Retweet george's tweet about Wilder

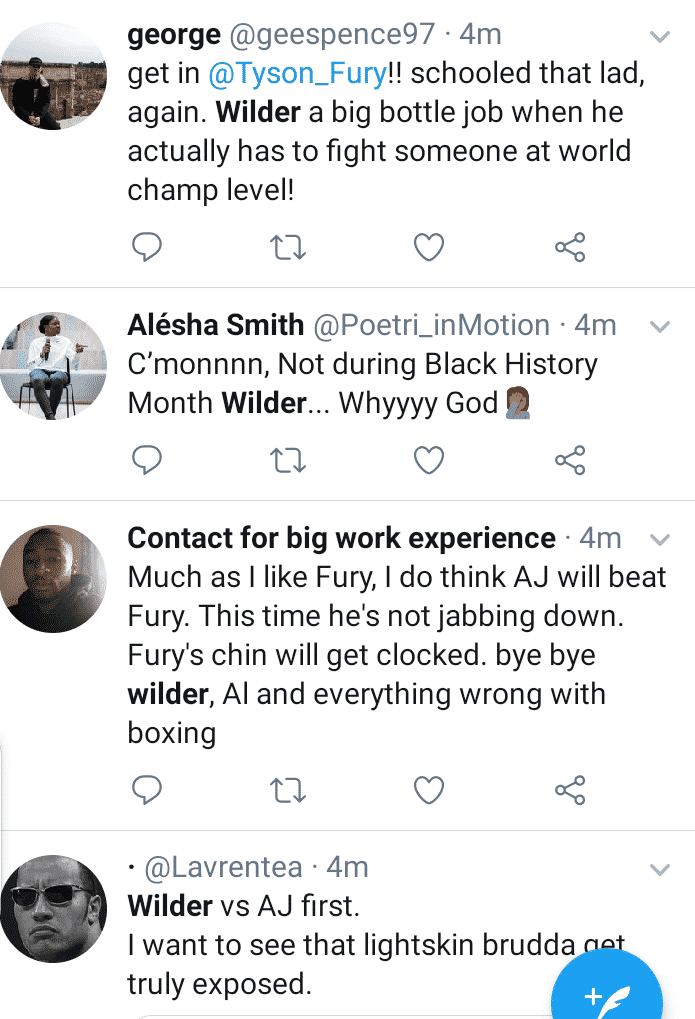pos(288,247)
